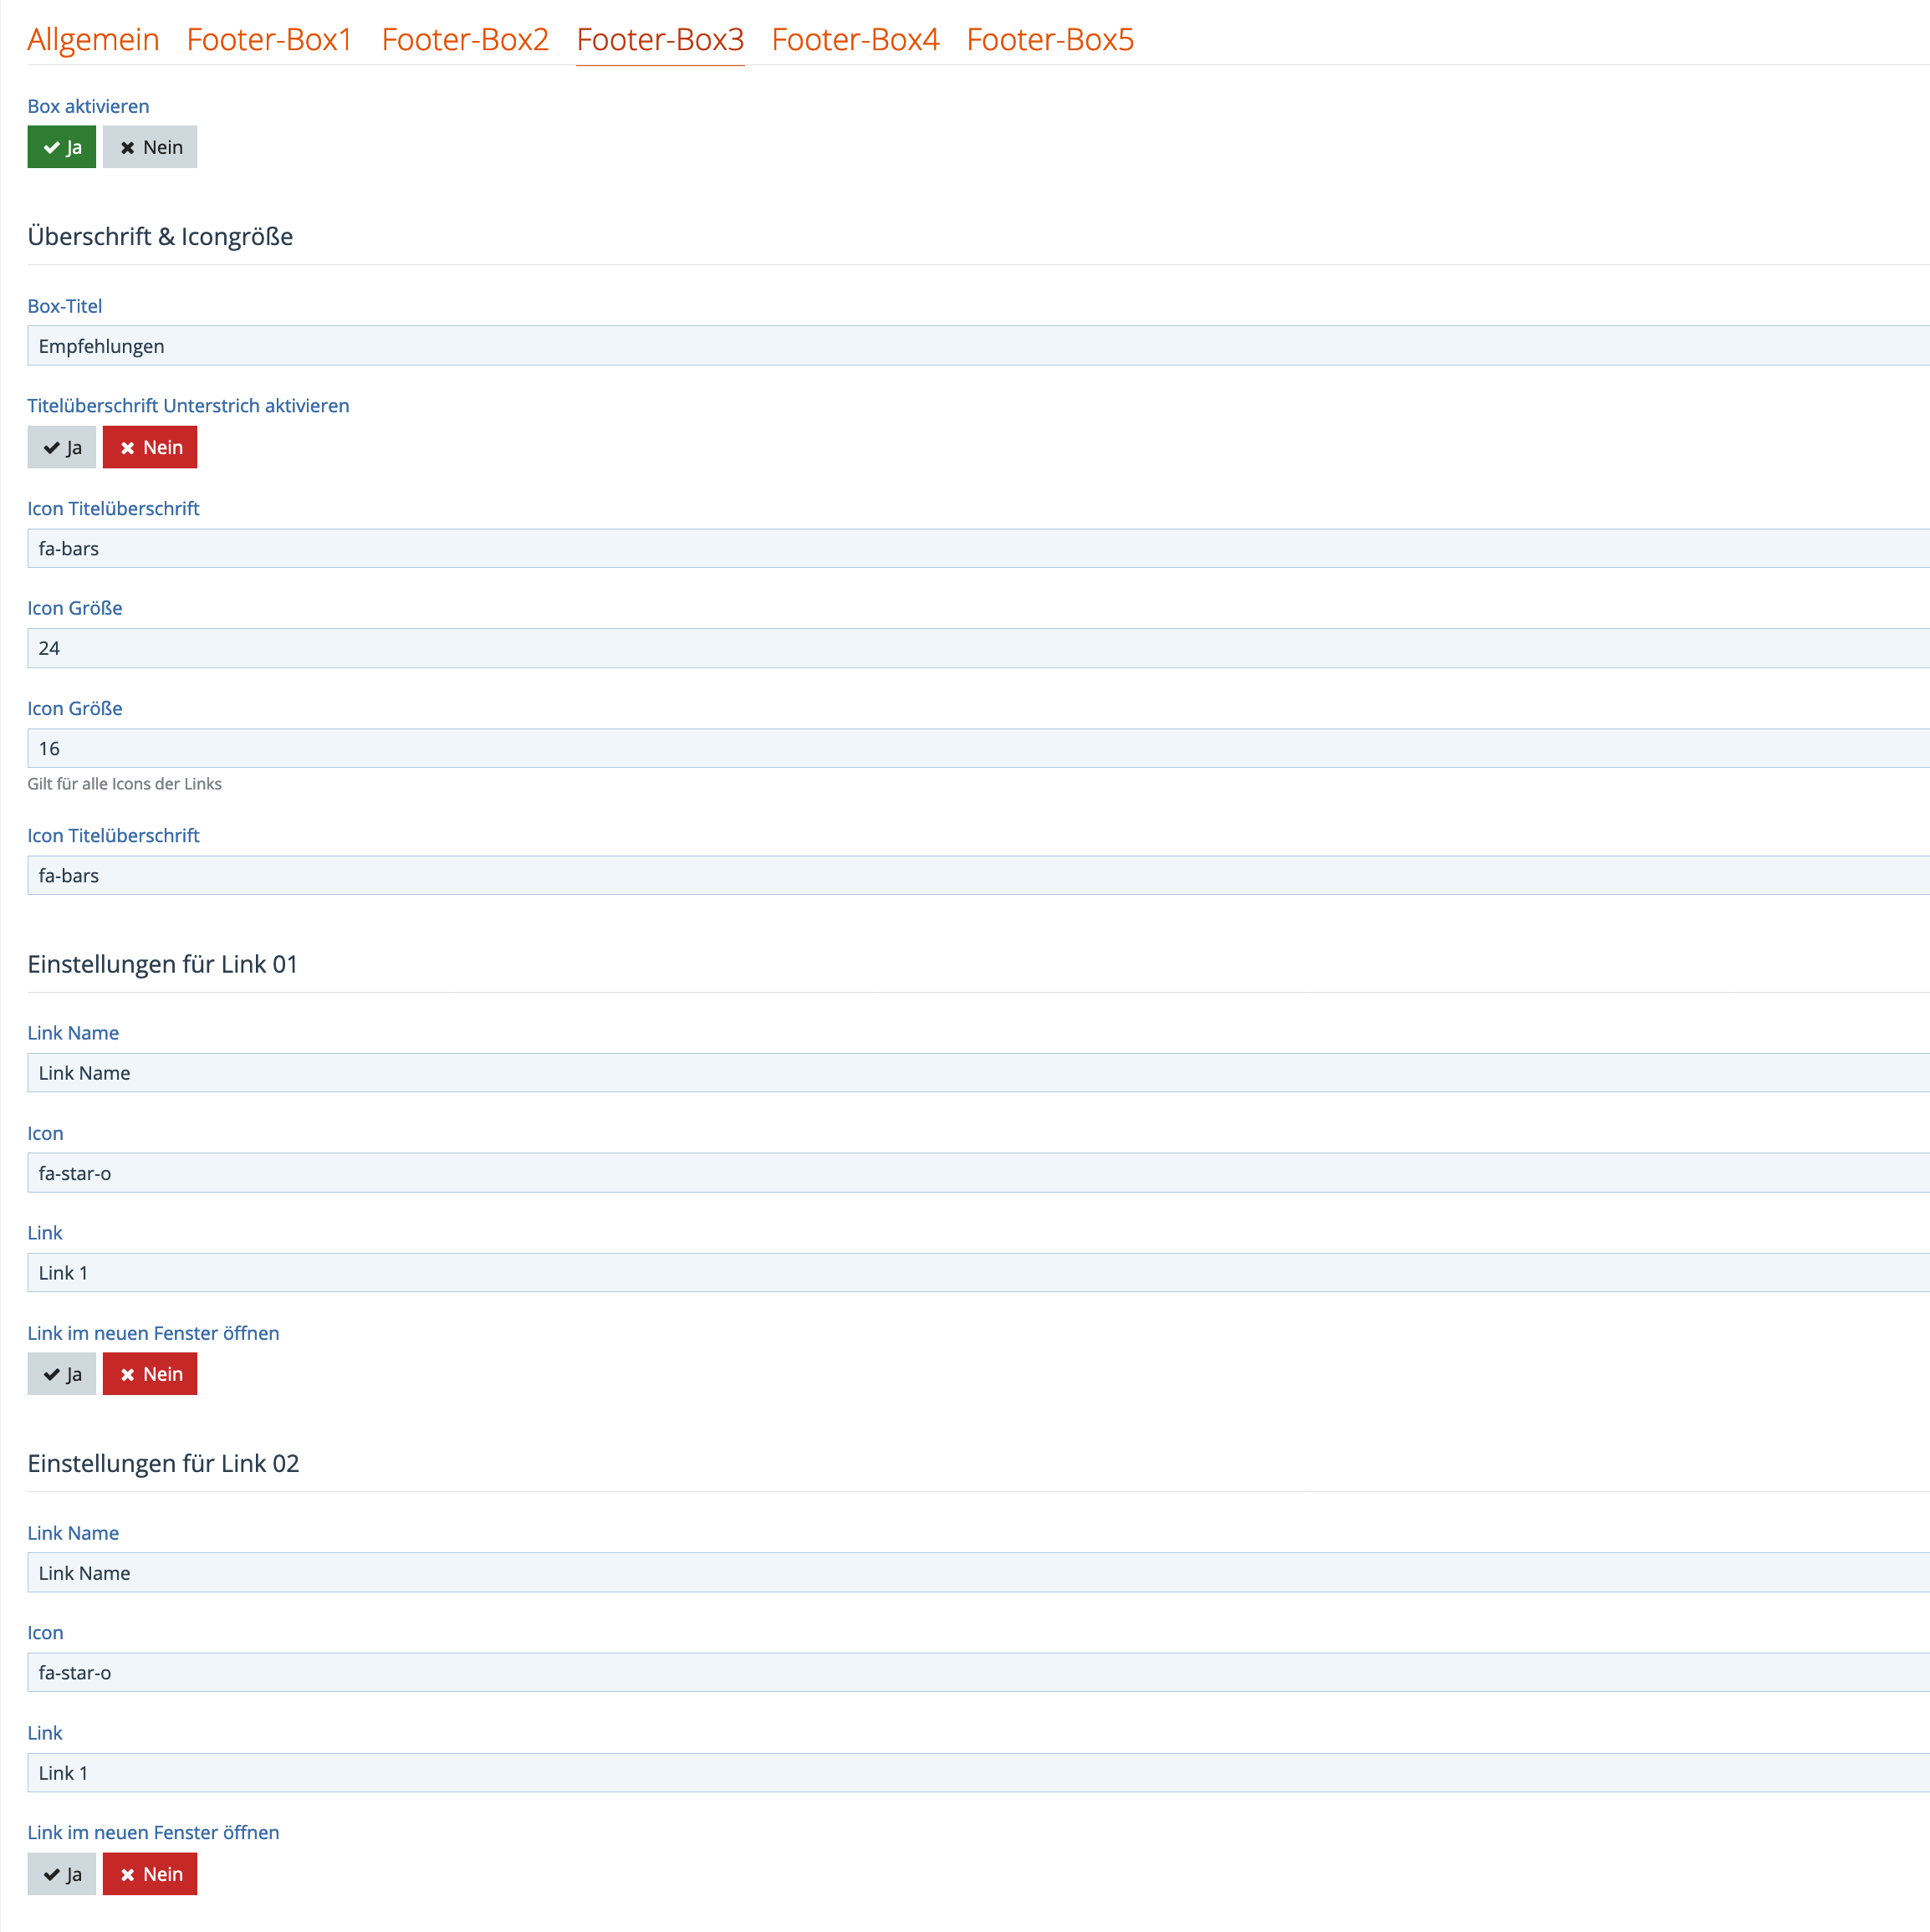The width and height of the screenshot is (1930, 1932).
Task: Choose Nein for Link 01 new window
Action: 150,1374
